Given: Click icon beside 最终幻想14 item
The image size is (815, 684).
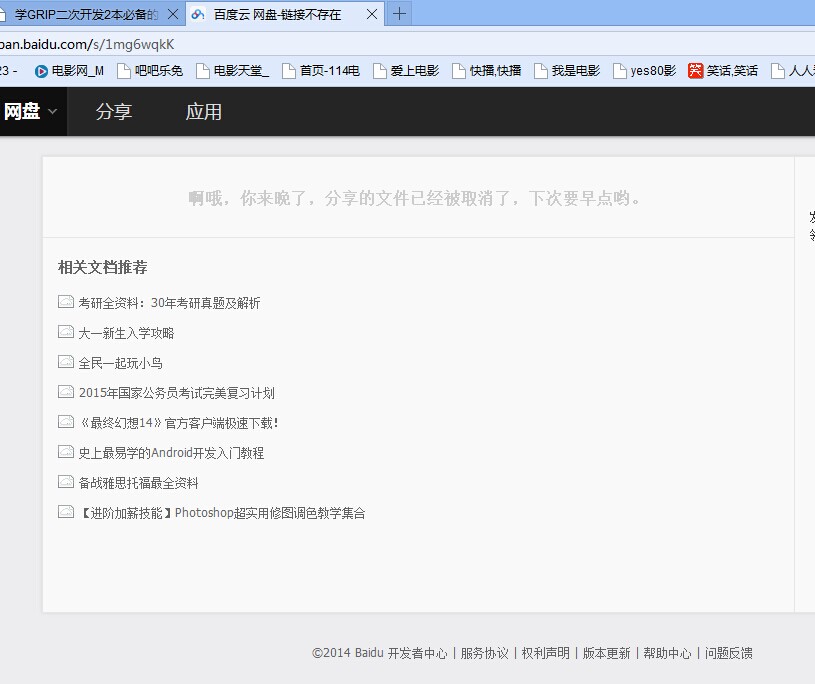Looking at the screenshot, I should point(65,422).
